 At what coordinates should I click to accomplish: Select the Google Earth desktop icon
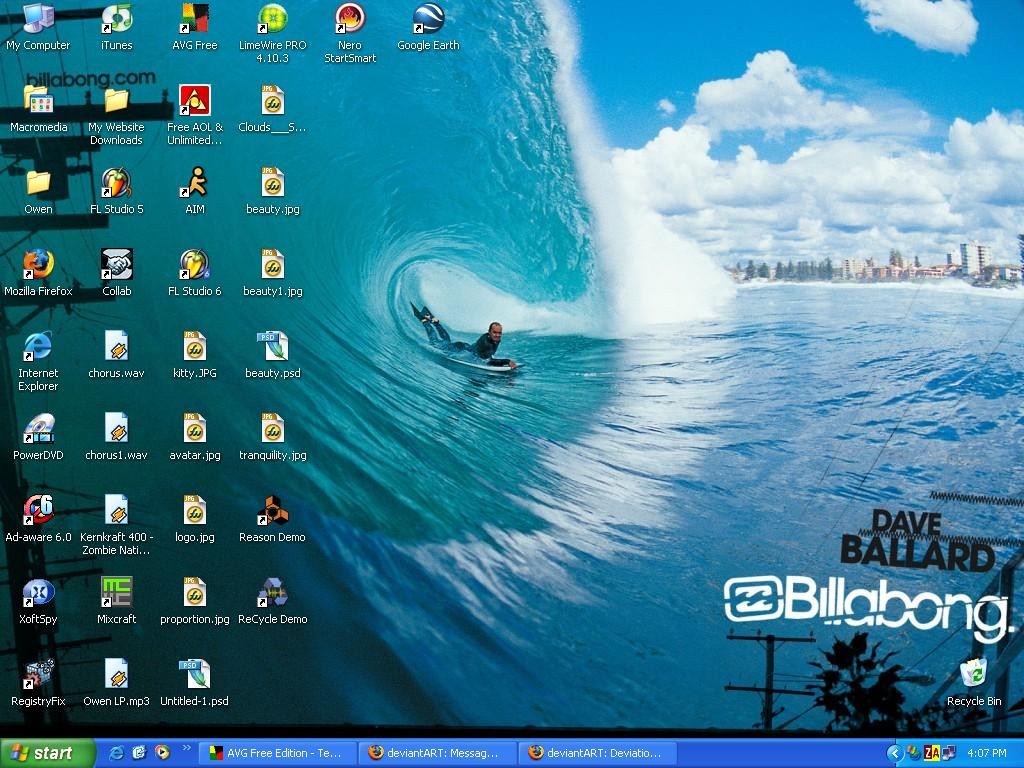[x=428, y=27]
